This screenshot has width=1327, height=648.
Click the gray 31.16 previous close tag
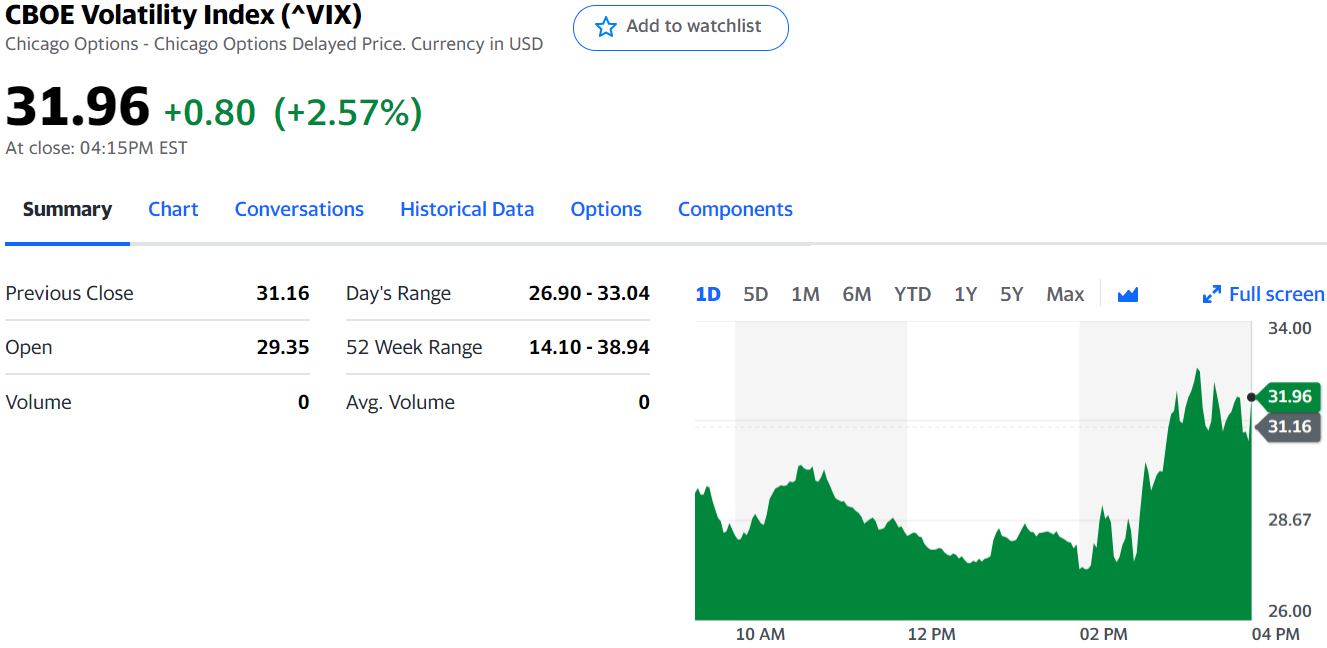click(x=1287, y=427)
